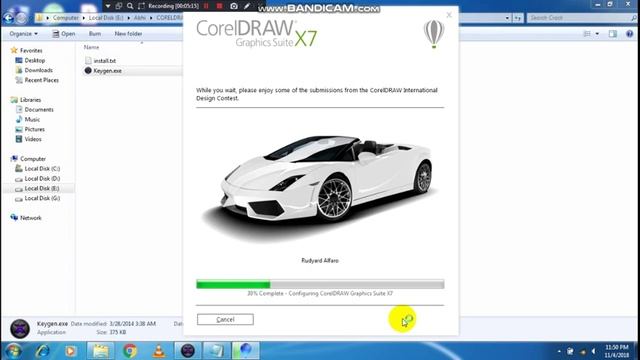Click the taskbar clock
640x360 pixels.
coord(617,351)
